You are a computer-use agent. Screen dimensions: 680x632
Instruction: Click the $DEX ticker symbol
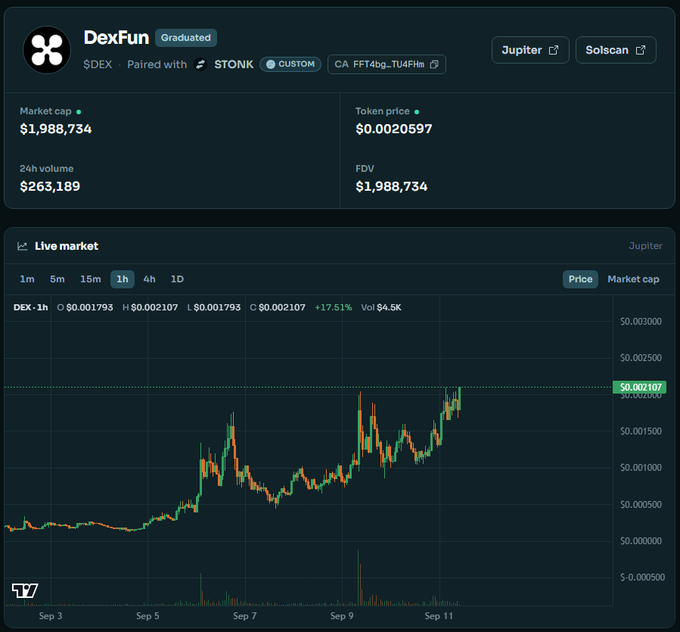tap(98, 65)
